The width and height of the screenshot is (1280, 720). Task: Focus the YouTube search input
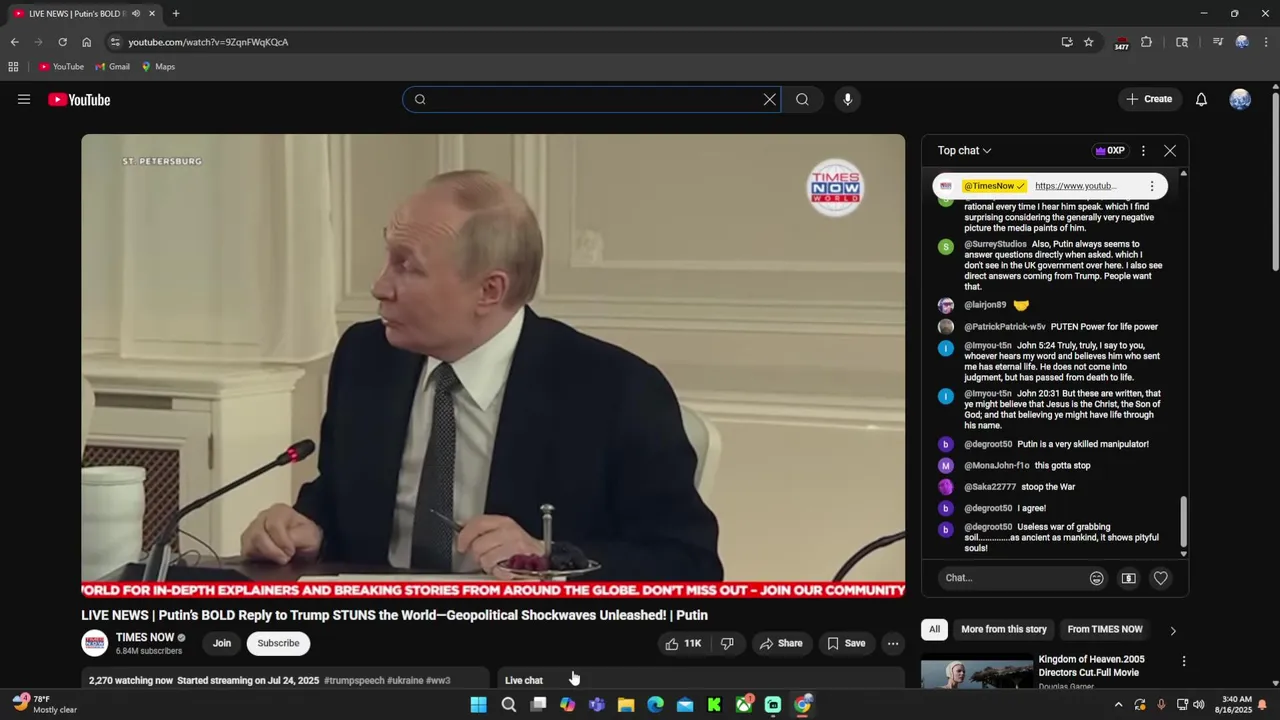(x=590, y=99)
